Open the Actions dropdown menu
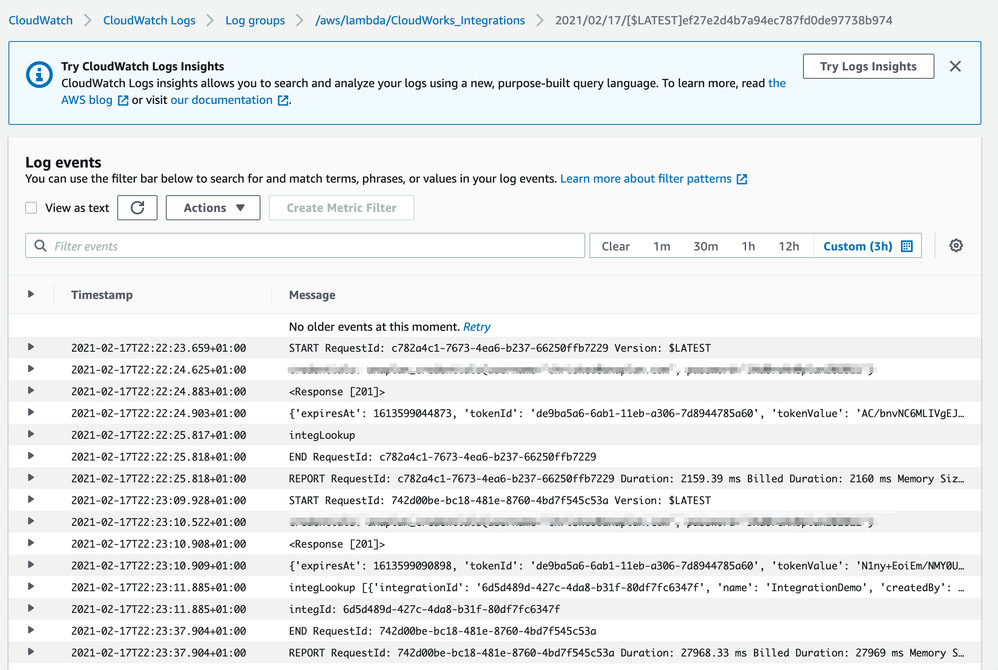This screenshot has width=998, height=670. click(x=213, y=208)
